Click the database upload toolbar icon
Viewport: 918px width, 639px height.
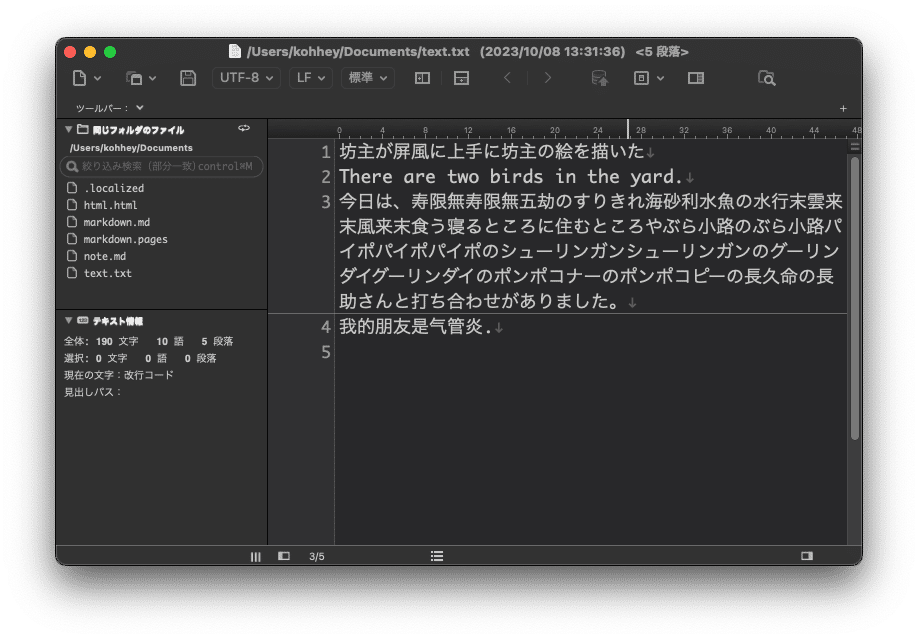(600, 78)
